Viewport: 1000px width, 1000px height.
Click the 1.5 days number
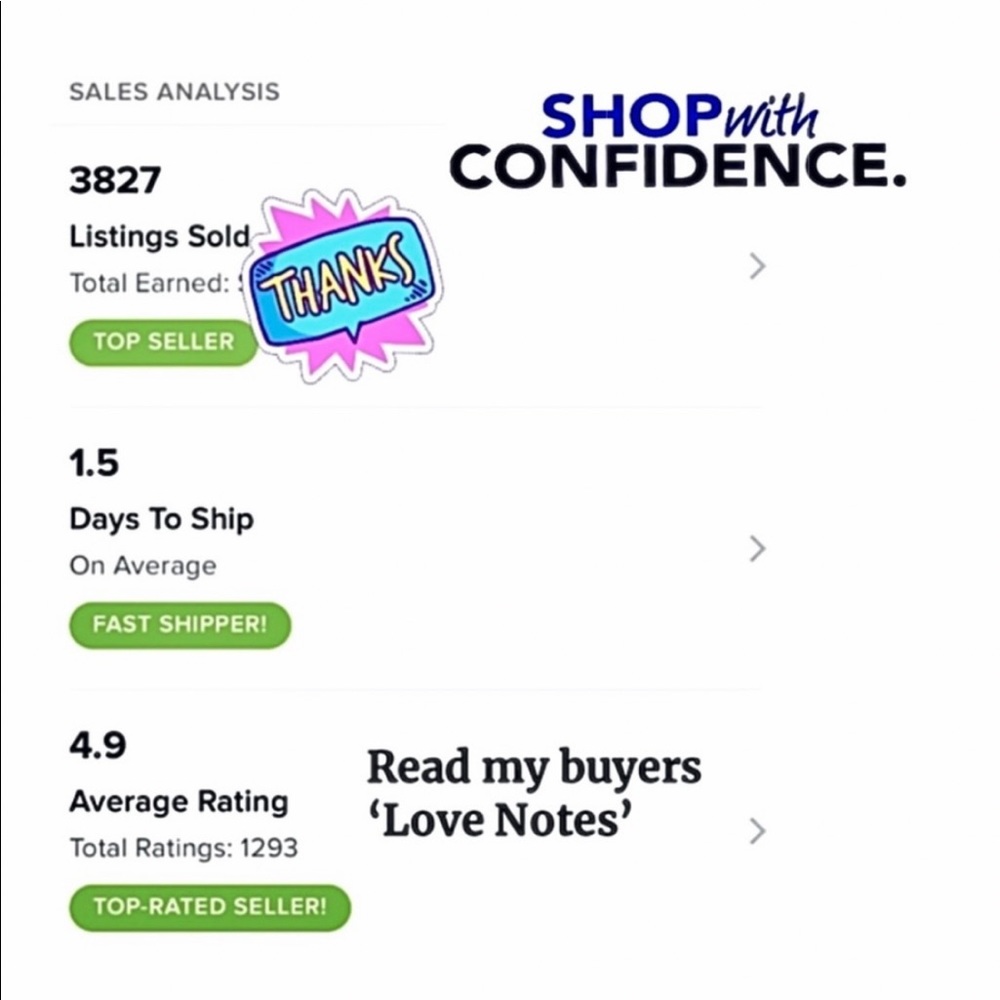(94, 462)
